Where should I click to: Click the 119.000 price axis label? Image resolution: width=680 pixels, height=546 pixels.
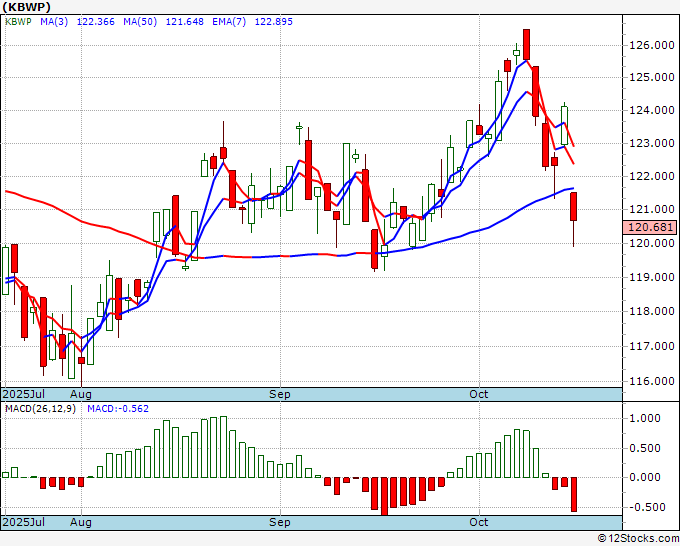point(651,277)
